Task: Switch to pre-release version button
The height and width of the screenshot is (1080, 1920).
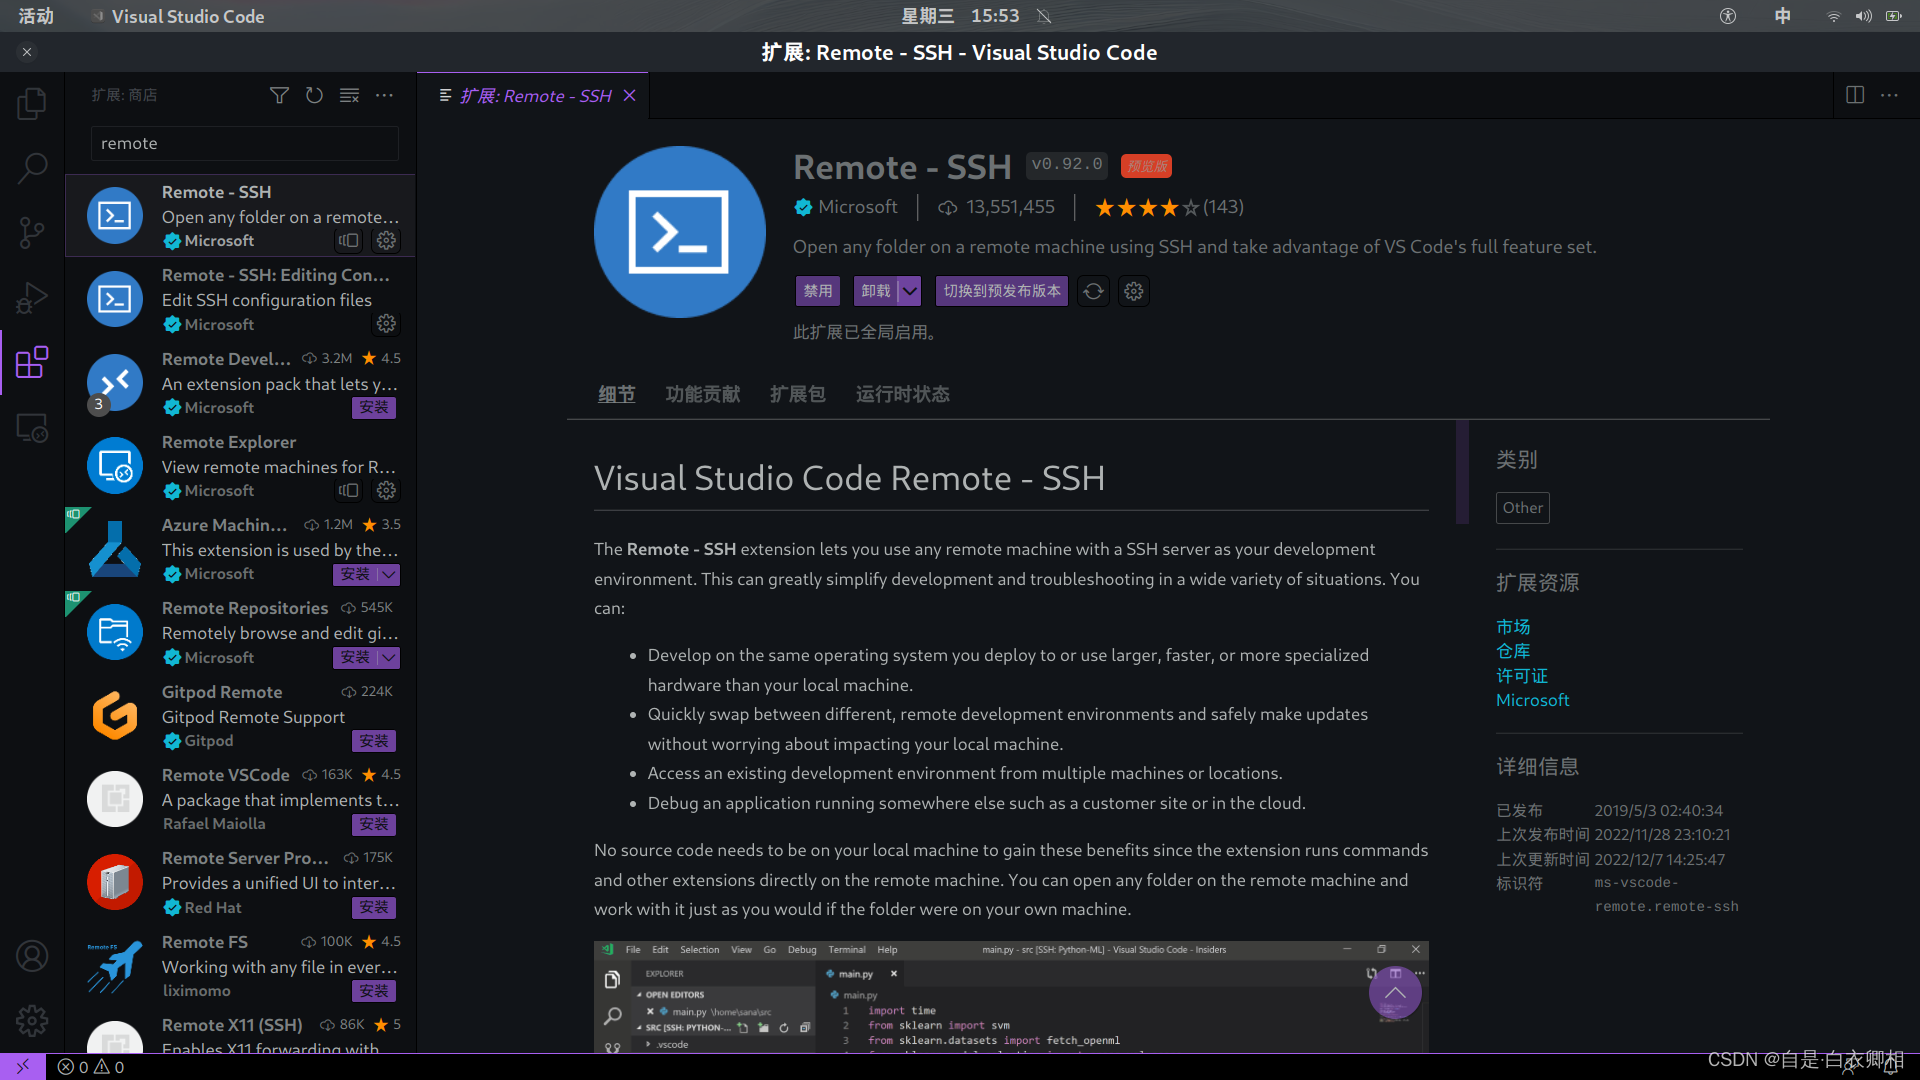Action: [1002, 291]
